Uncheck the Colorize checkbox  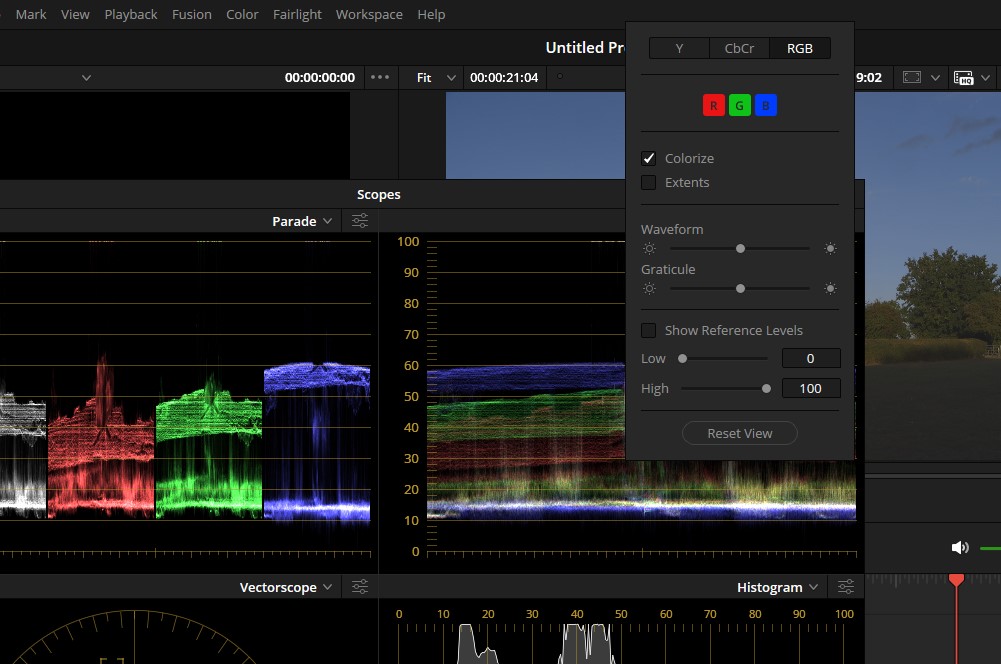click(649, 158)
